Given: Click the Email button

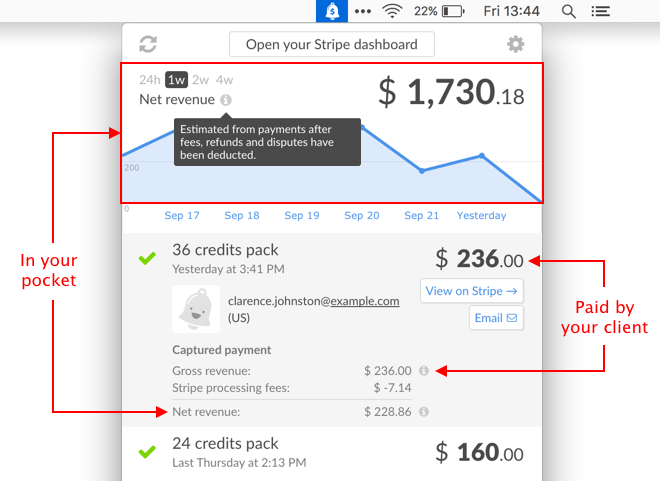Looking at the screenshot, I should [496, 318].
